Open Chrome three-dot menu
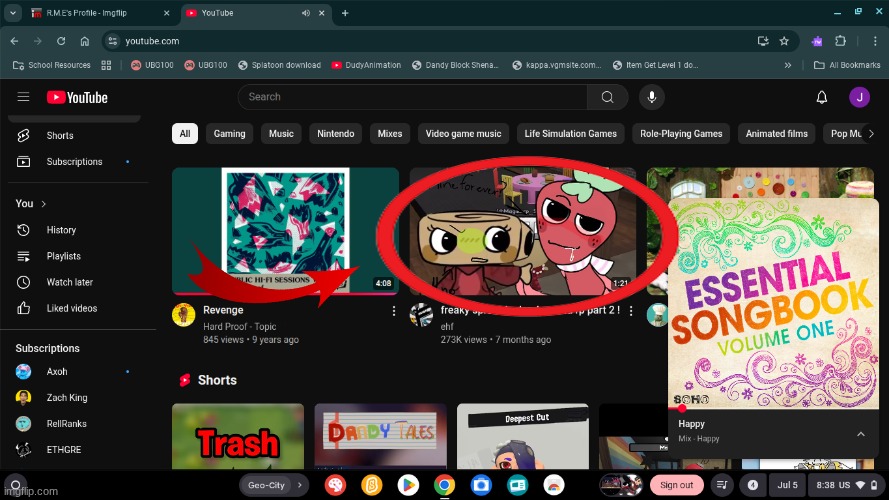The image size is (889, 500). tap(875, 41)
